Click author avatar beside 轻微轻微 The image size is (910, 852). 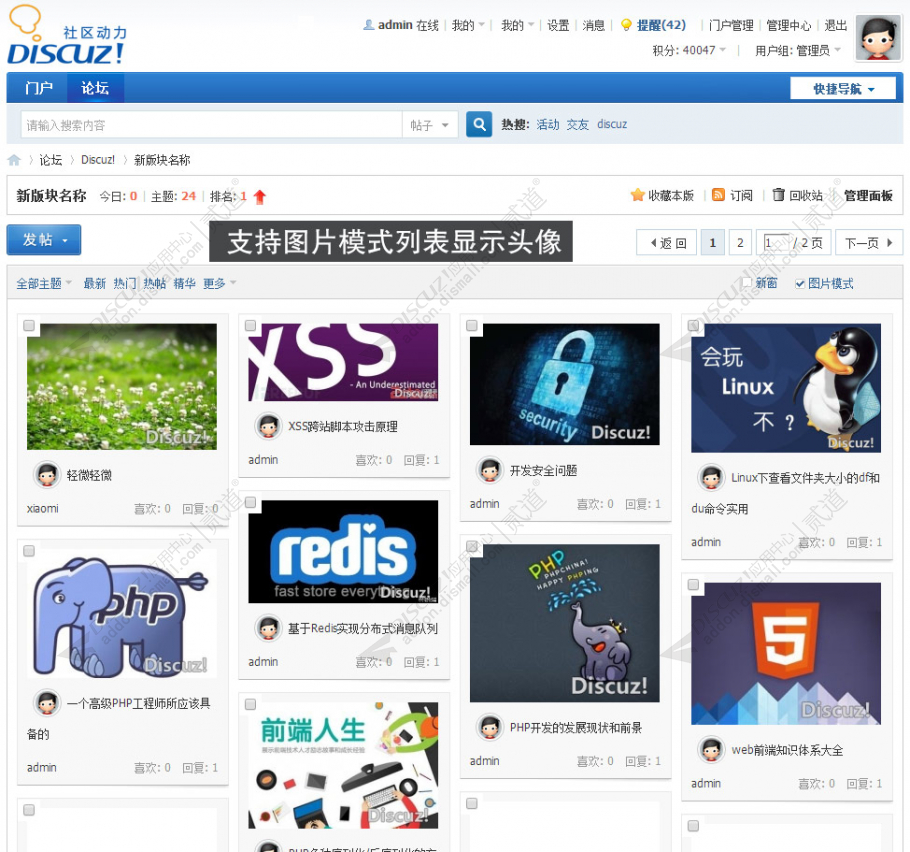click(x=47, y=475)
